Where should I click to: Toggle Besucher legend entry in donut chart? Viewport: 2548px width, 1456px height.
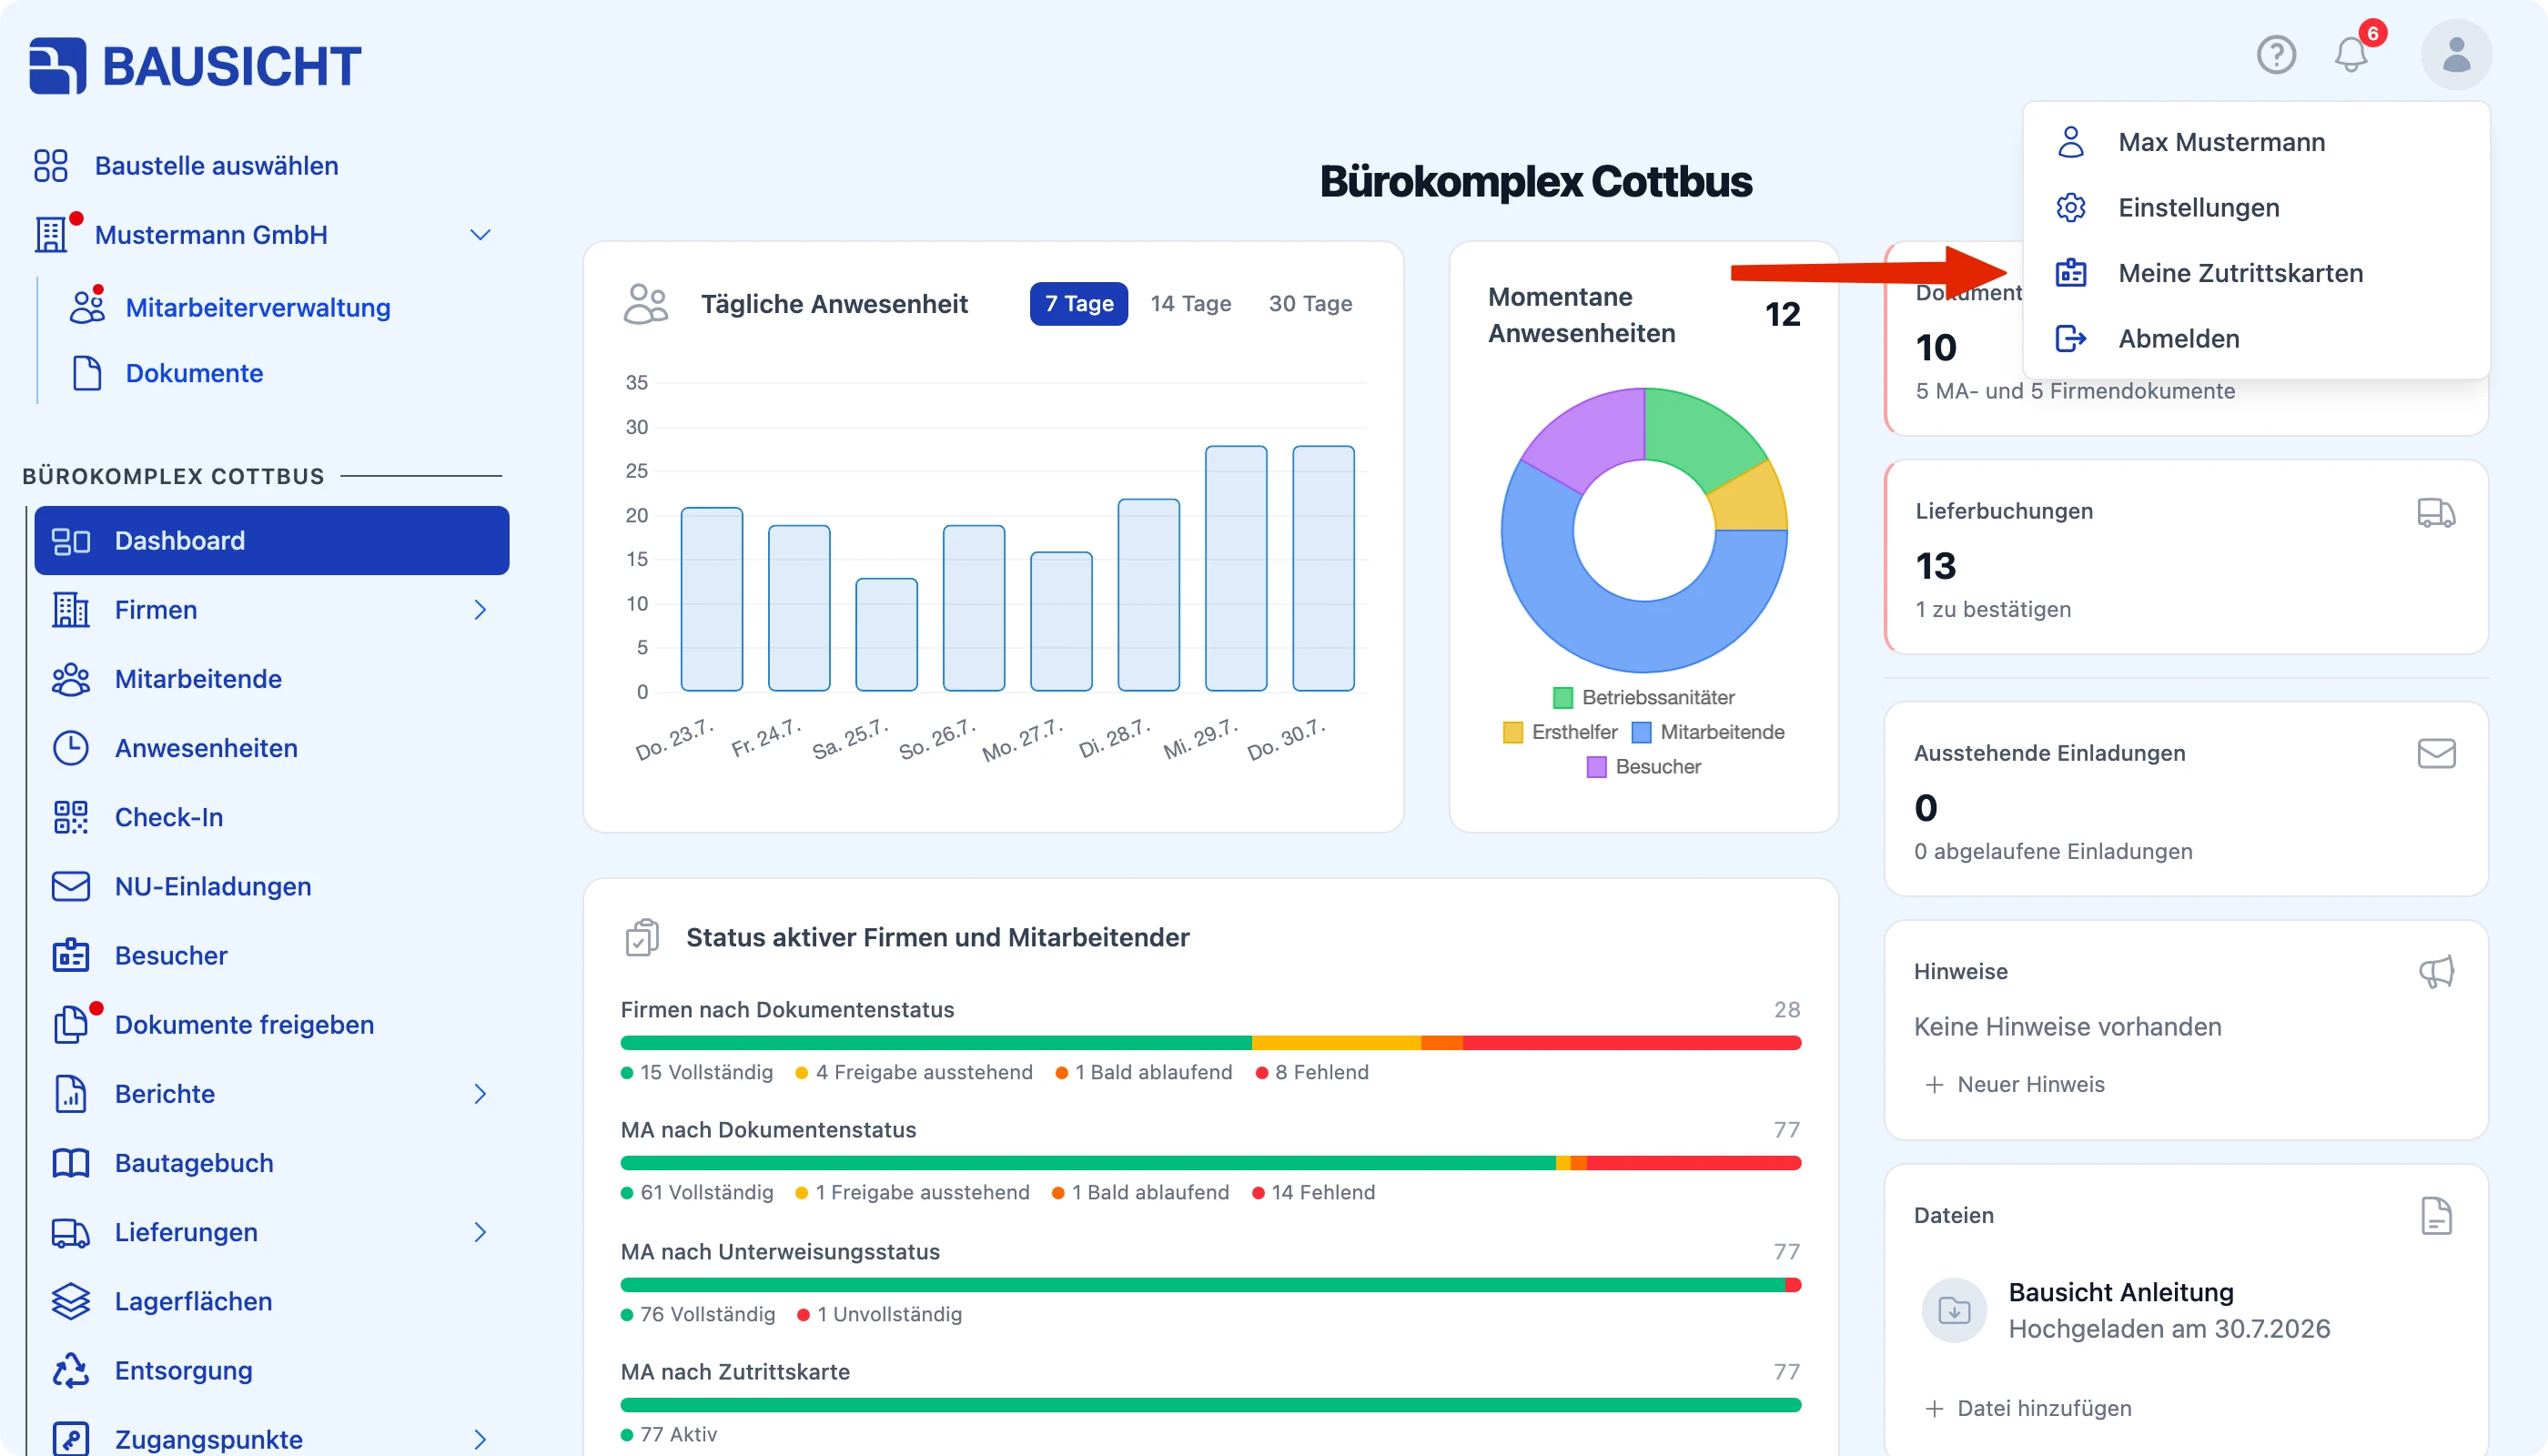pyautogui.click(x=1643, y=767)
